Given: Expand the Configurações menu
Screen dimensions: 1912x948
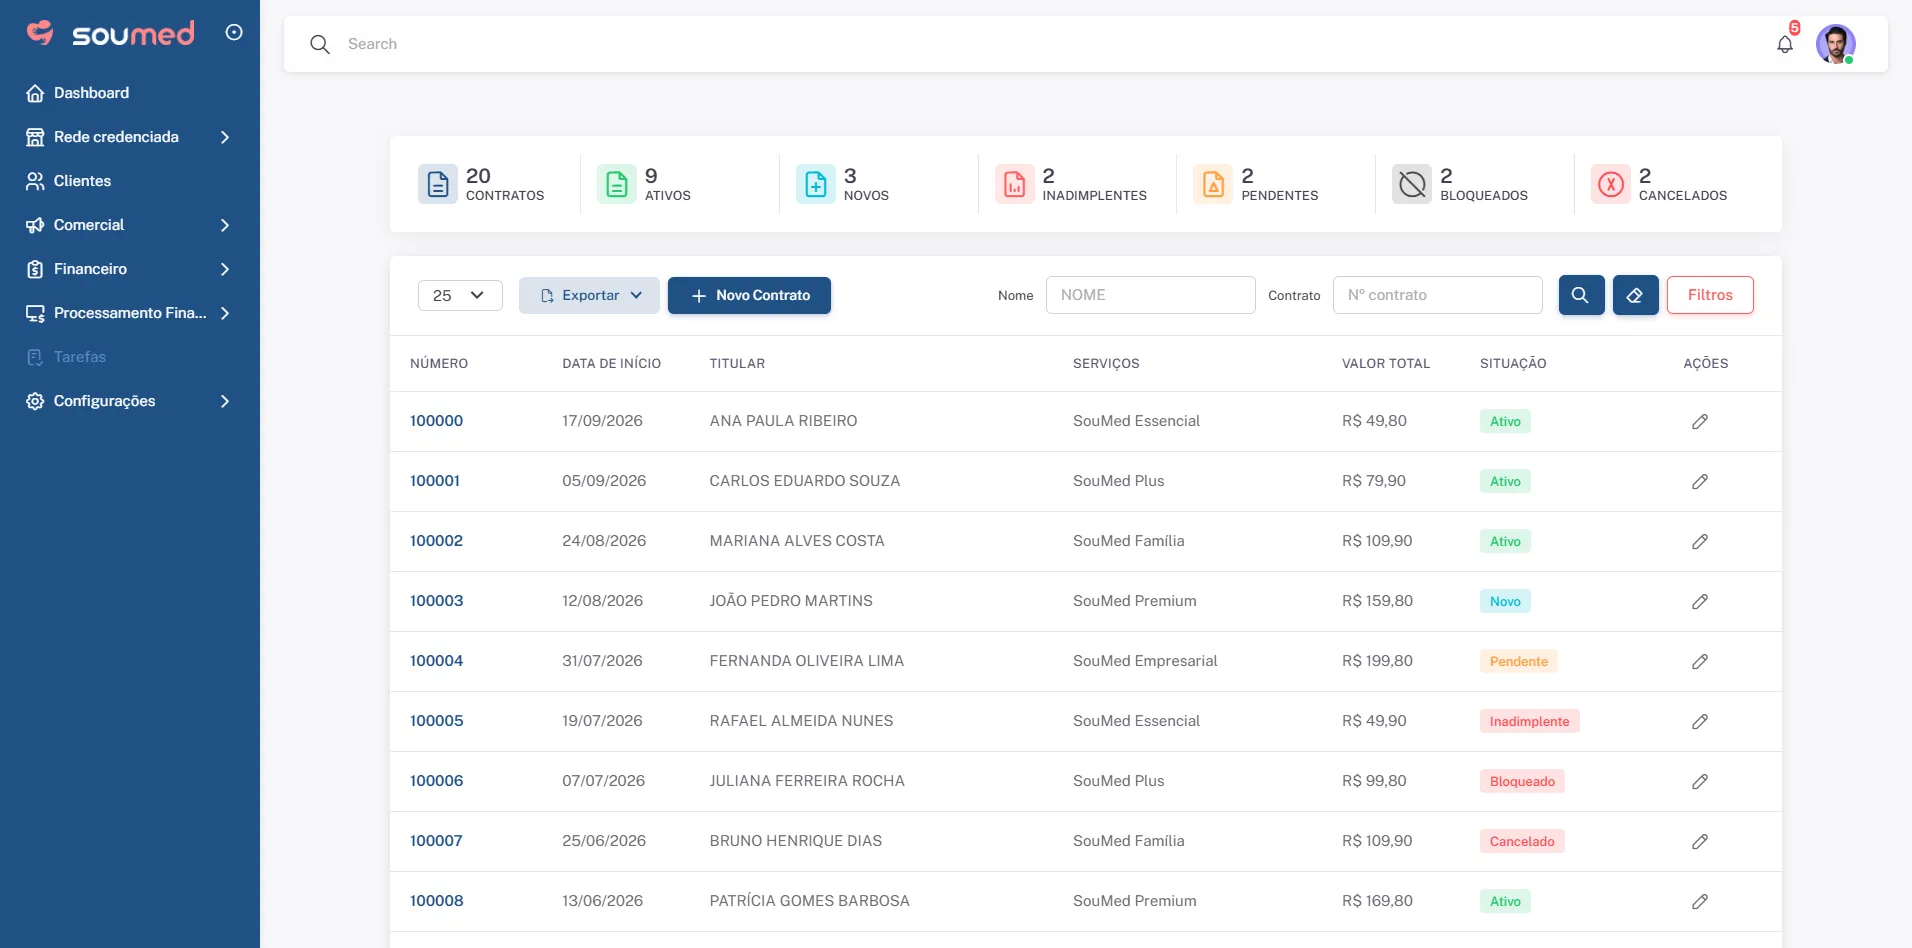Looking at the screenshot, I should (130, 401).
